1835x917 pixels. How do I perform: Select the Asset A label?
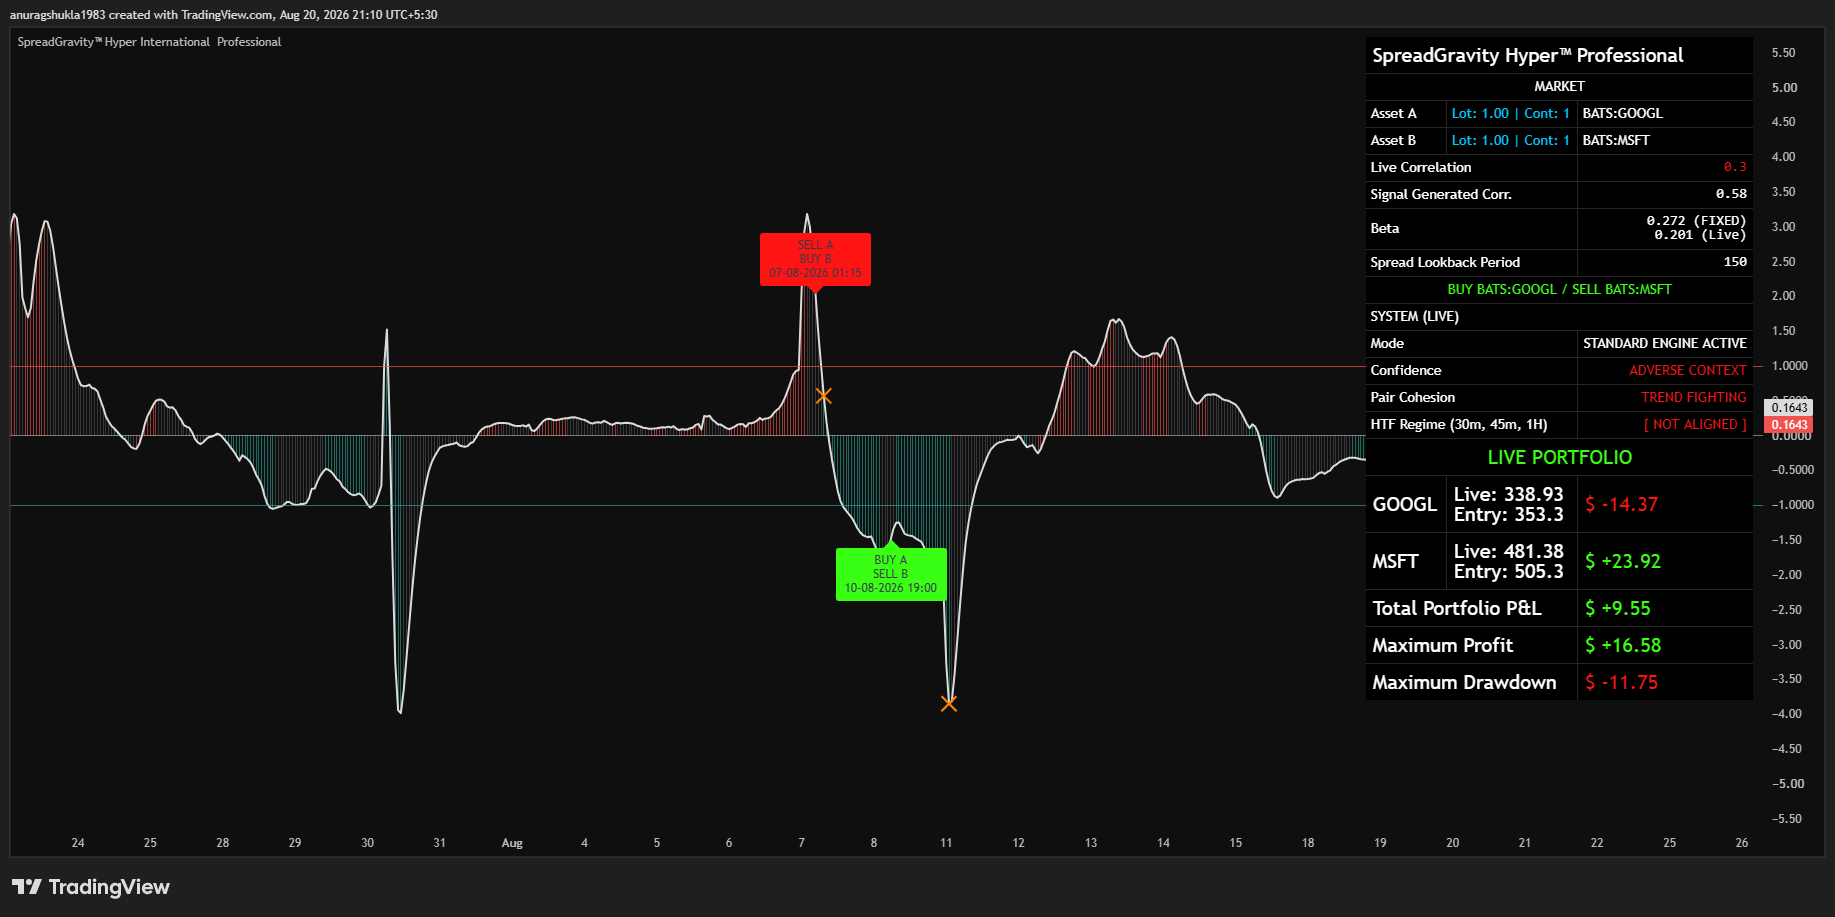1393,114
